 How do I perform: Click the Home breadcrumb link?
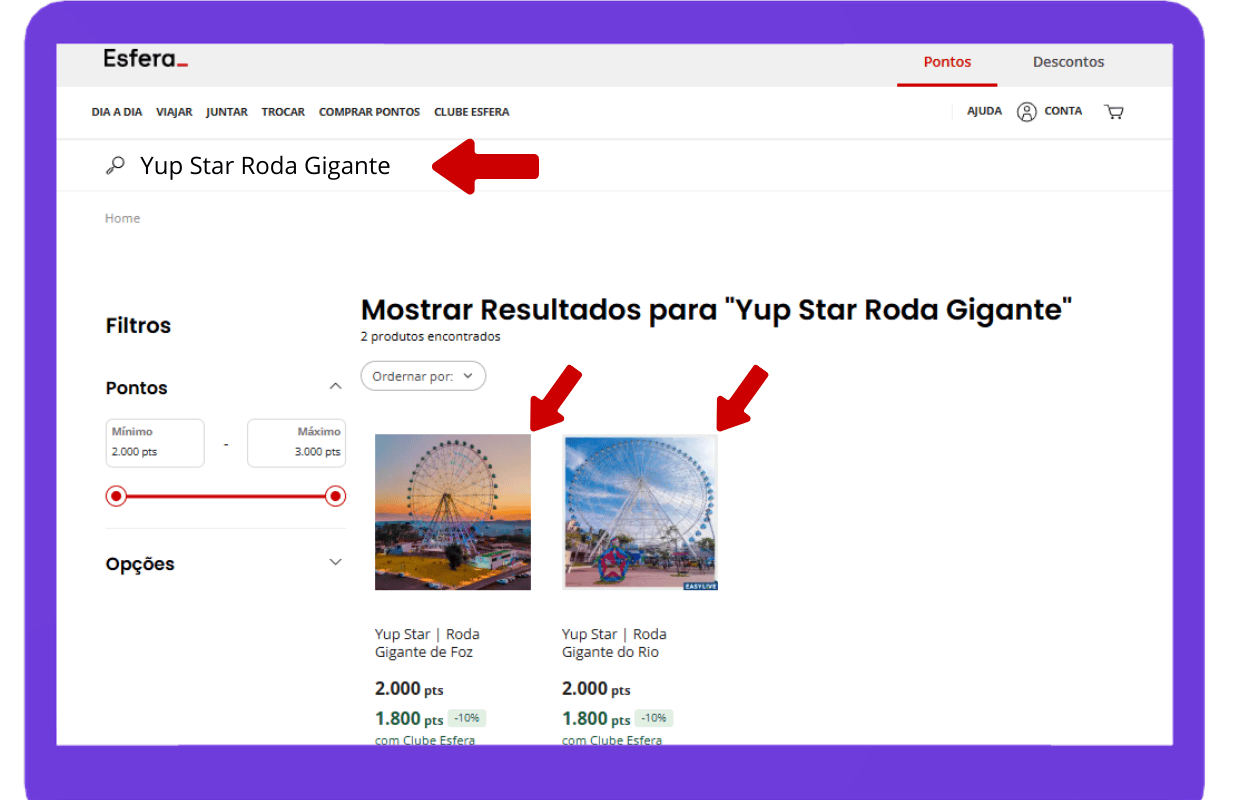[x=122, y=218]
